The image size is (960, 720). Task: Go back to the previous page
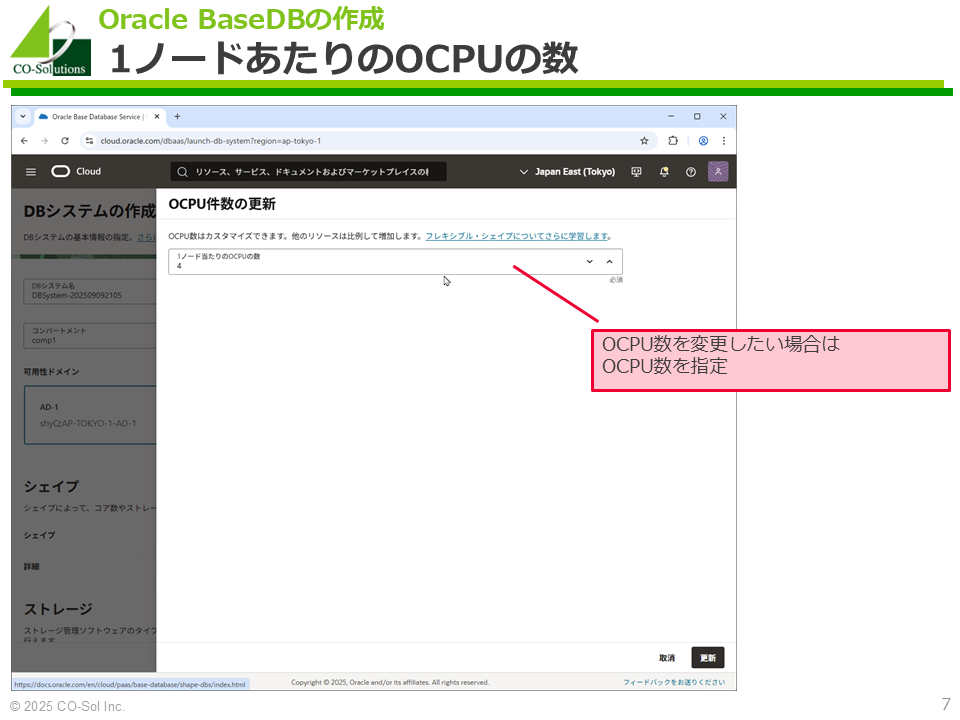click(x=24, y=141)
